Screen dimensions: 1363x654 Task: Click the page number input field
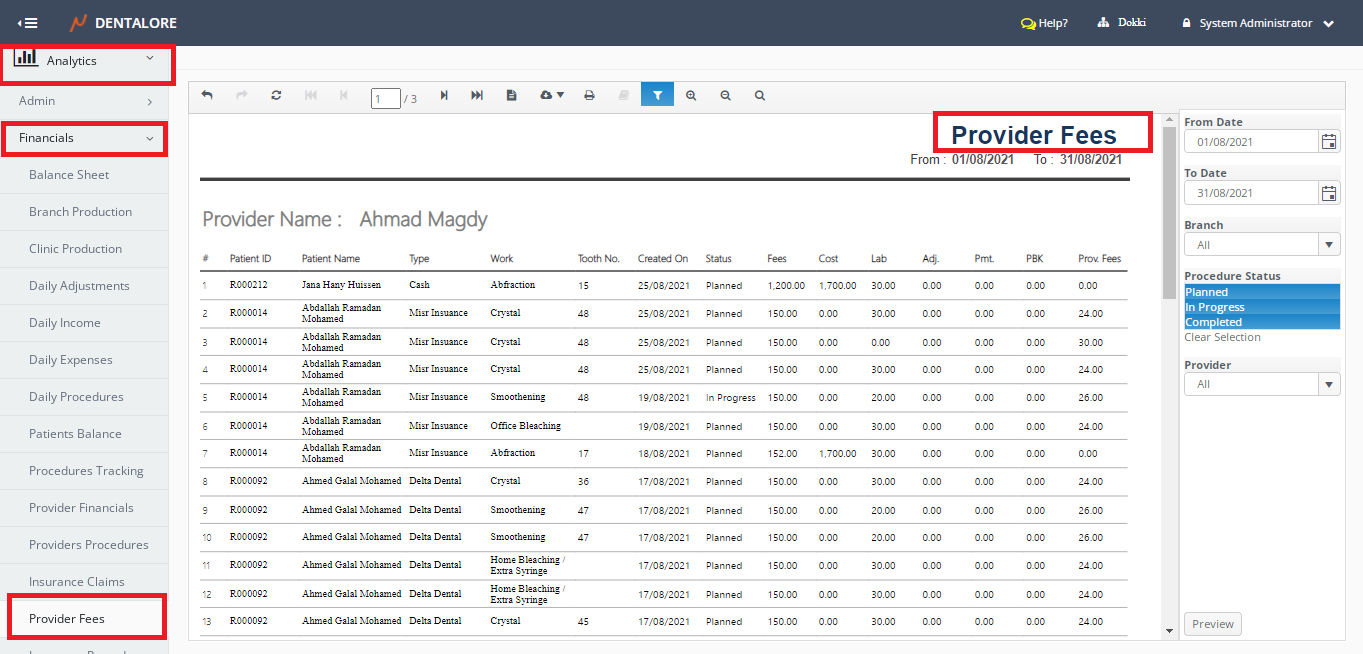385,98
